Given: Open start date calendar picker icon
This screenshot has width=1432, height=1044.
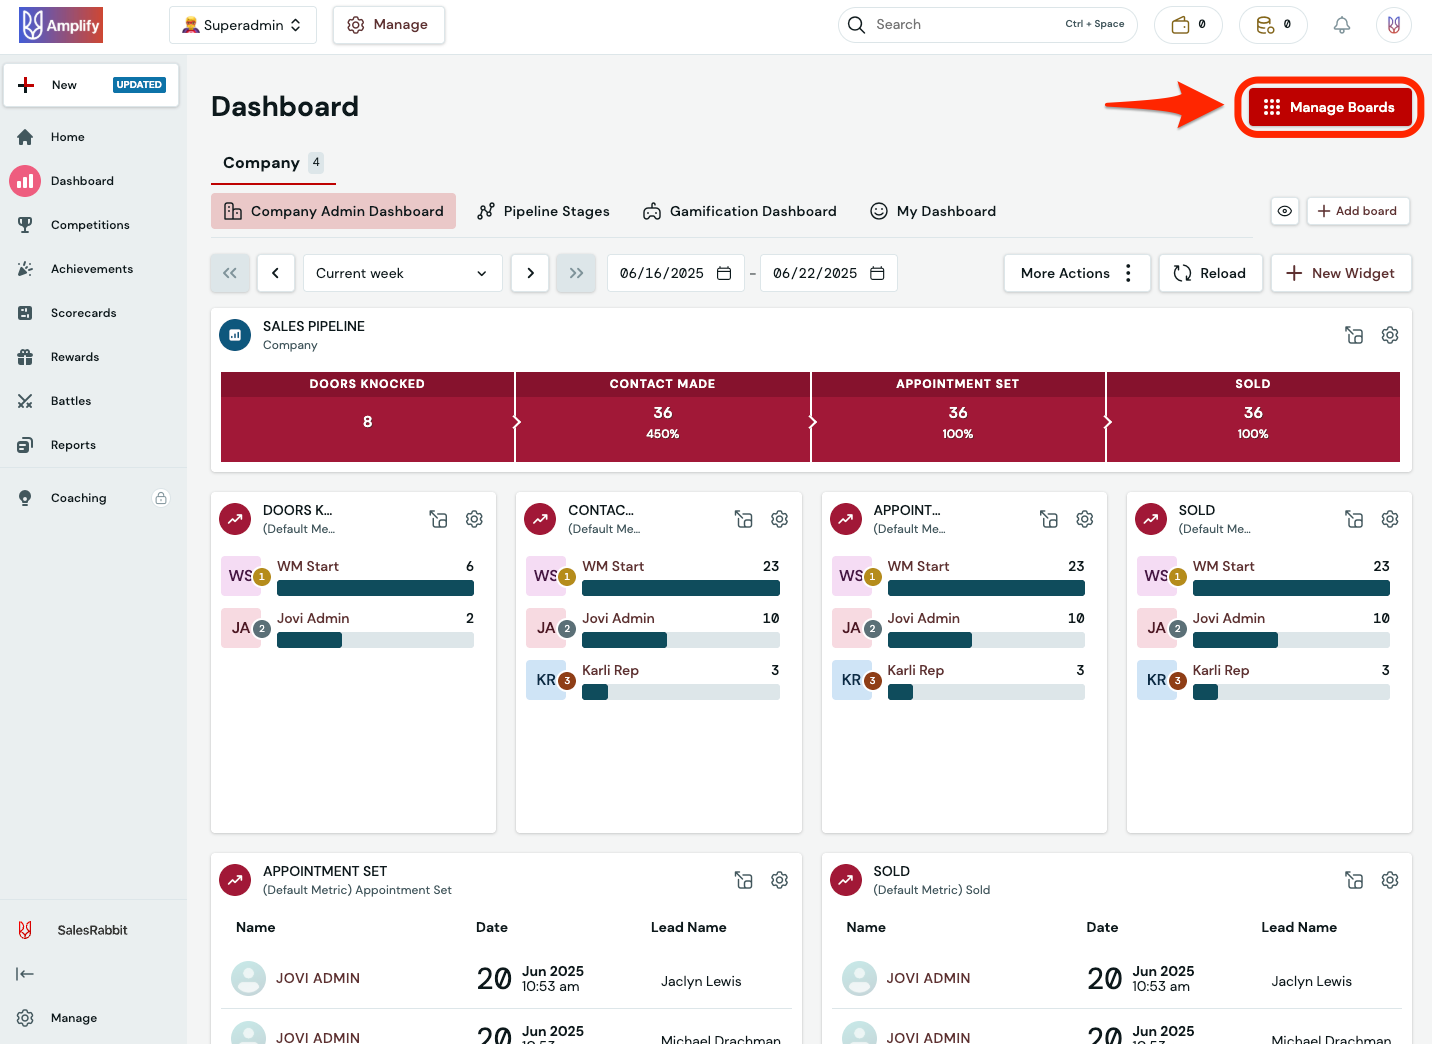Looking at the screenshot, I should (724, 273).
